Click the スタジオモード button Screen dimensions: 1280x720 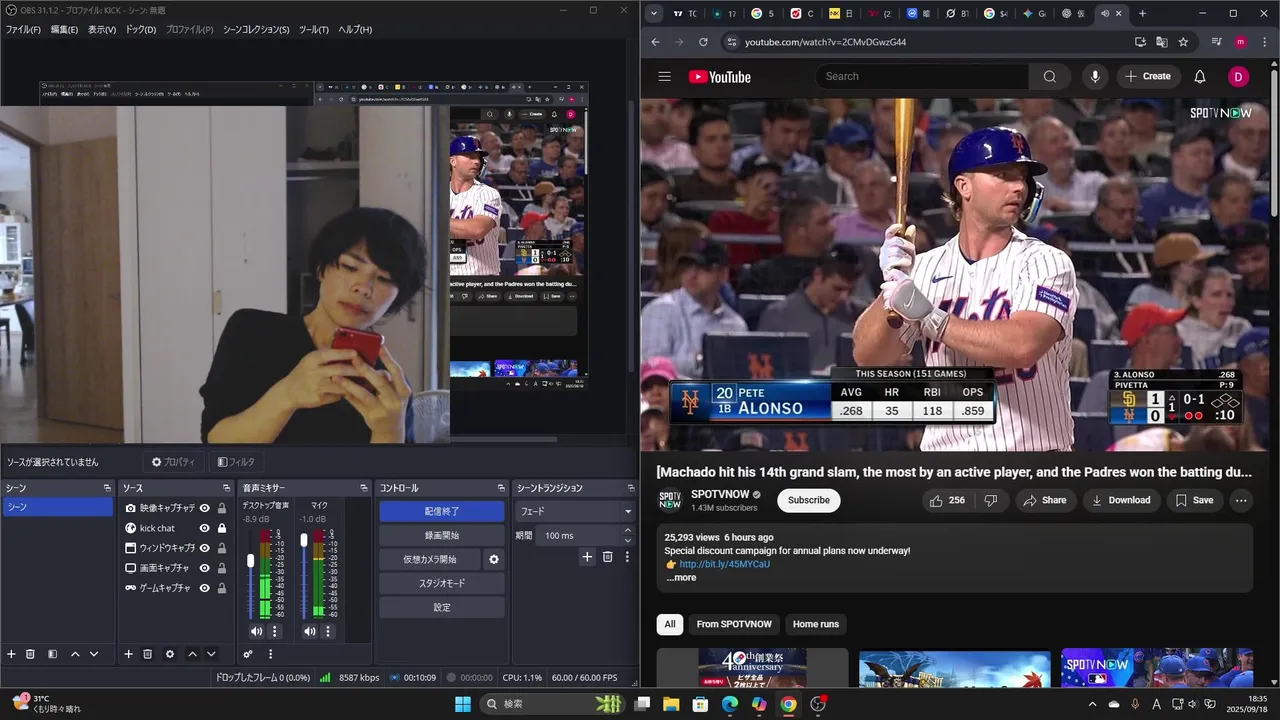(441, 583)
